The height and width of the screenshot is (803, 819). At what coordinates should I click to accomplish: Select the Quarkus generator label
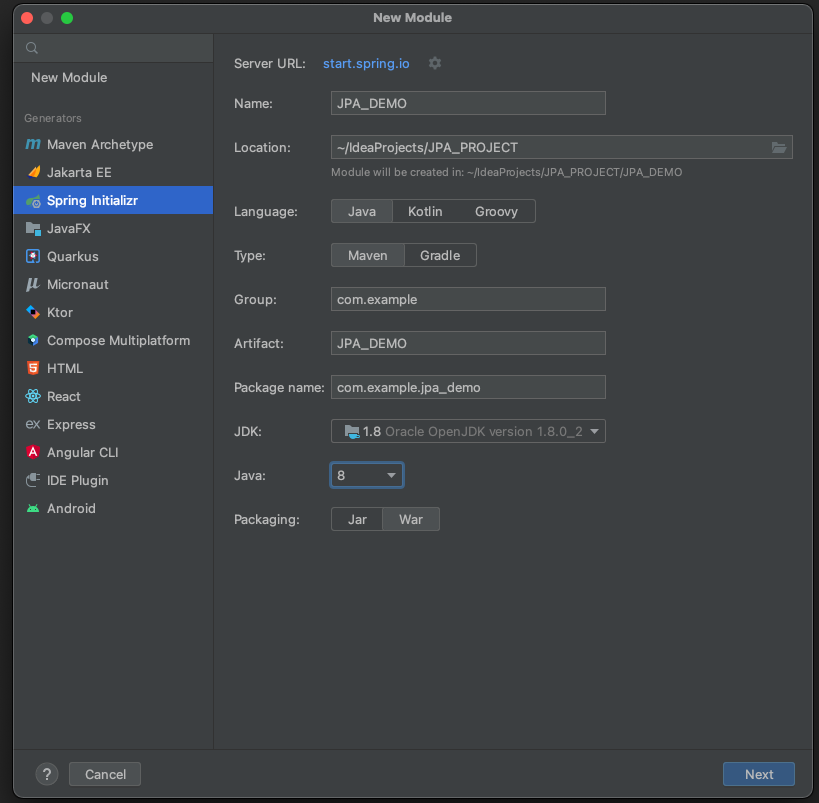tap(73, 256)
